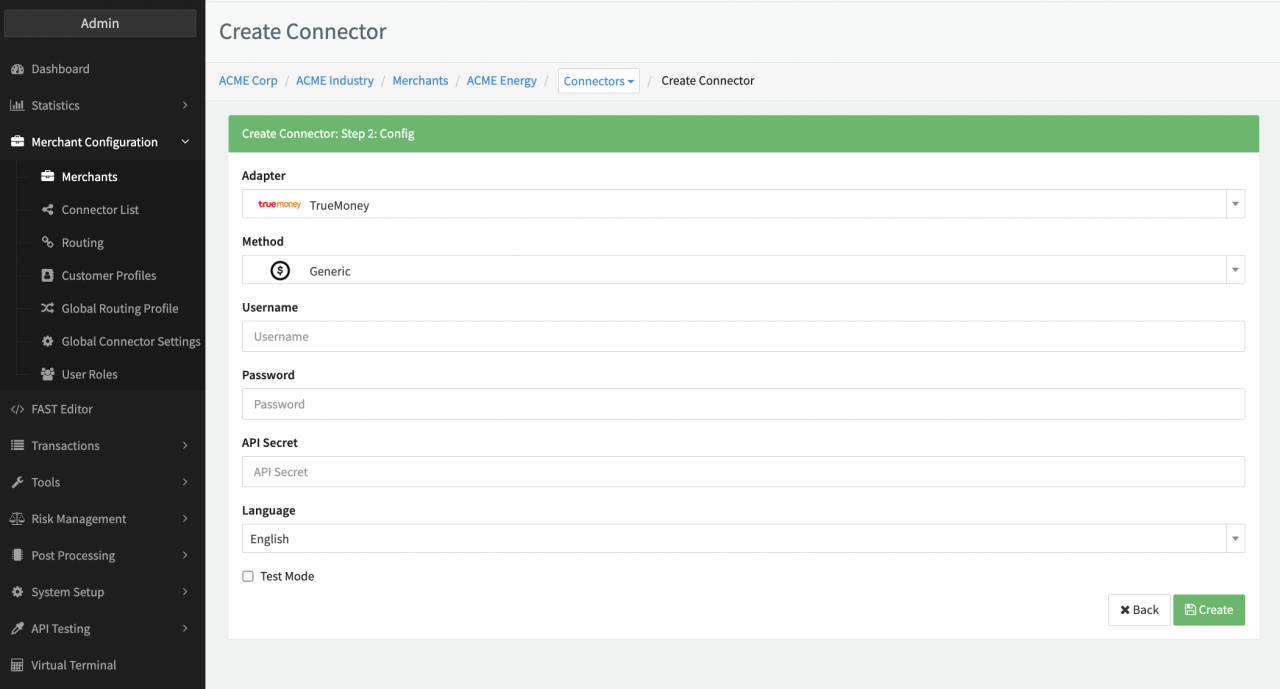
Task: Click the User Roles people icon
Action: point(47,375)
